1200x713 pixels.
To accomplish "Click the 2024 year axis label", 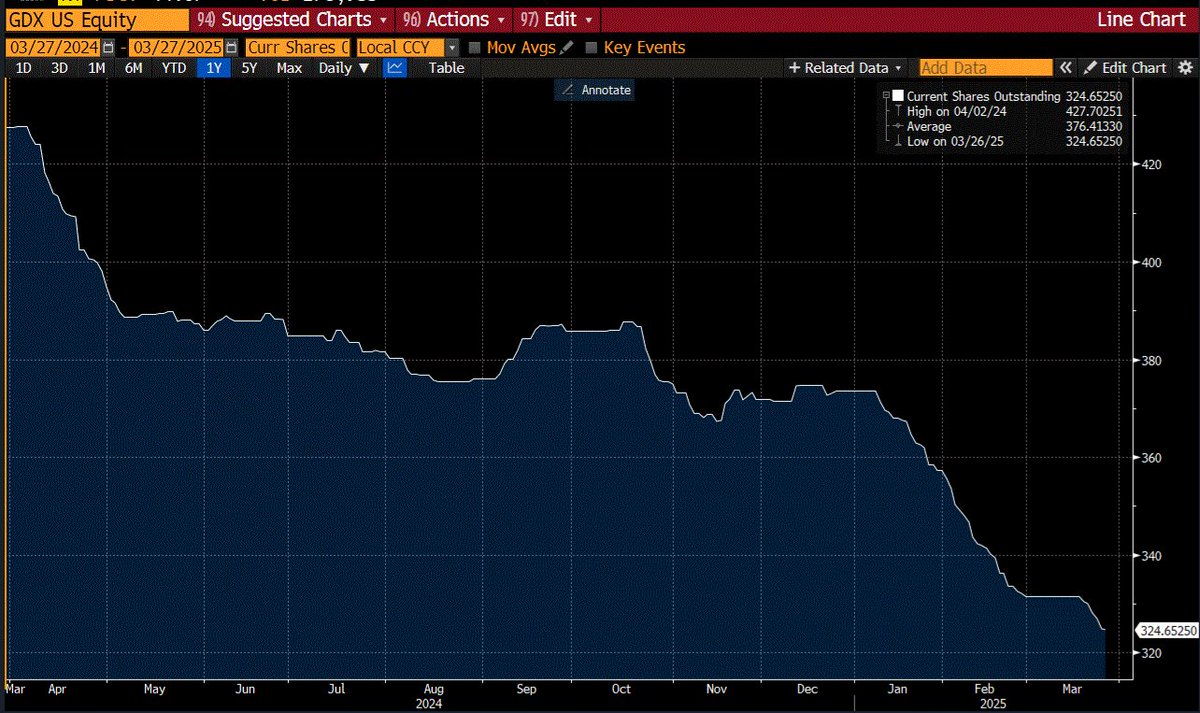I will (431, 703).
